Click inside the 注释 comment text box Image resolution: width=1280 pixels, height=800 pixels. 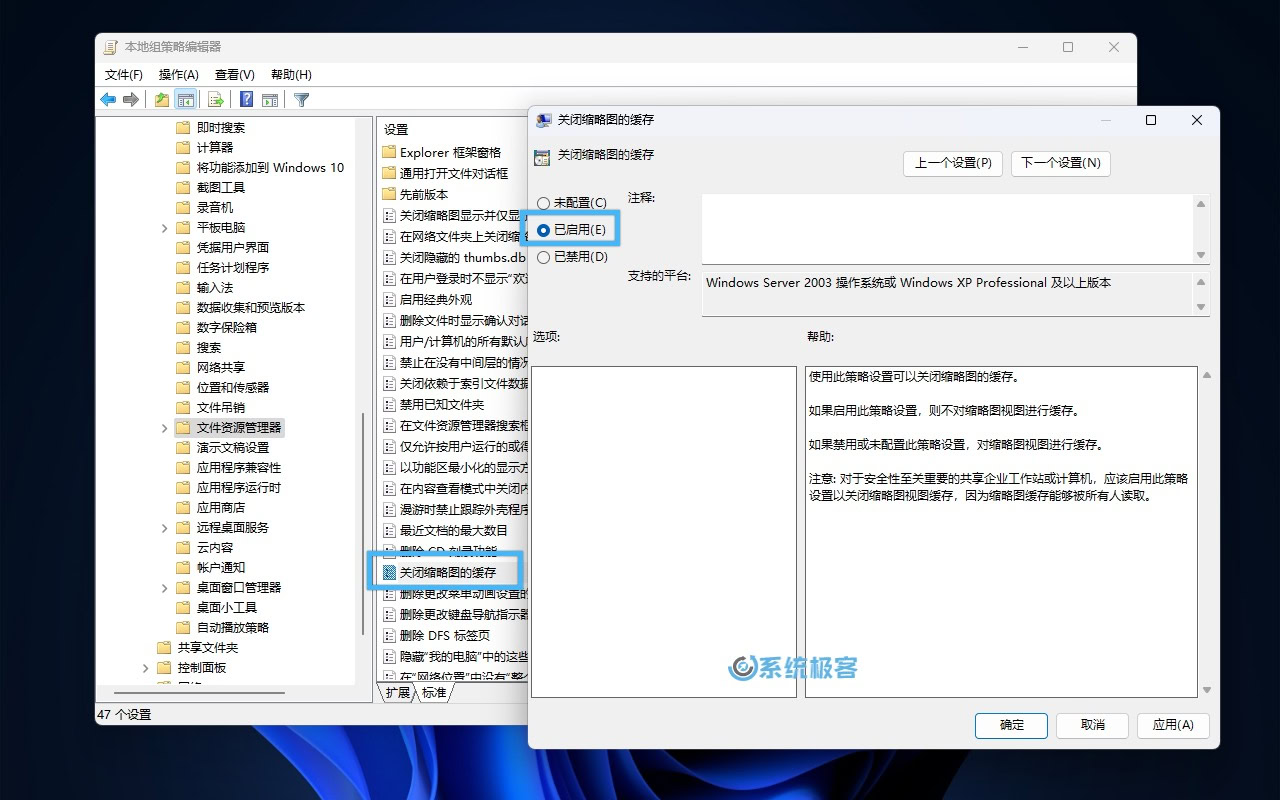click(x=948, y=229)
